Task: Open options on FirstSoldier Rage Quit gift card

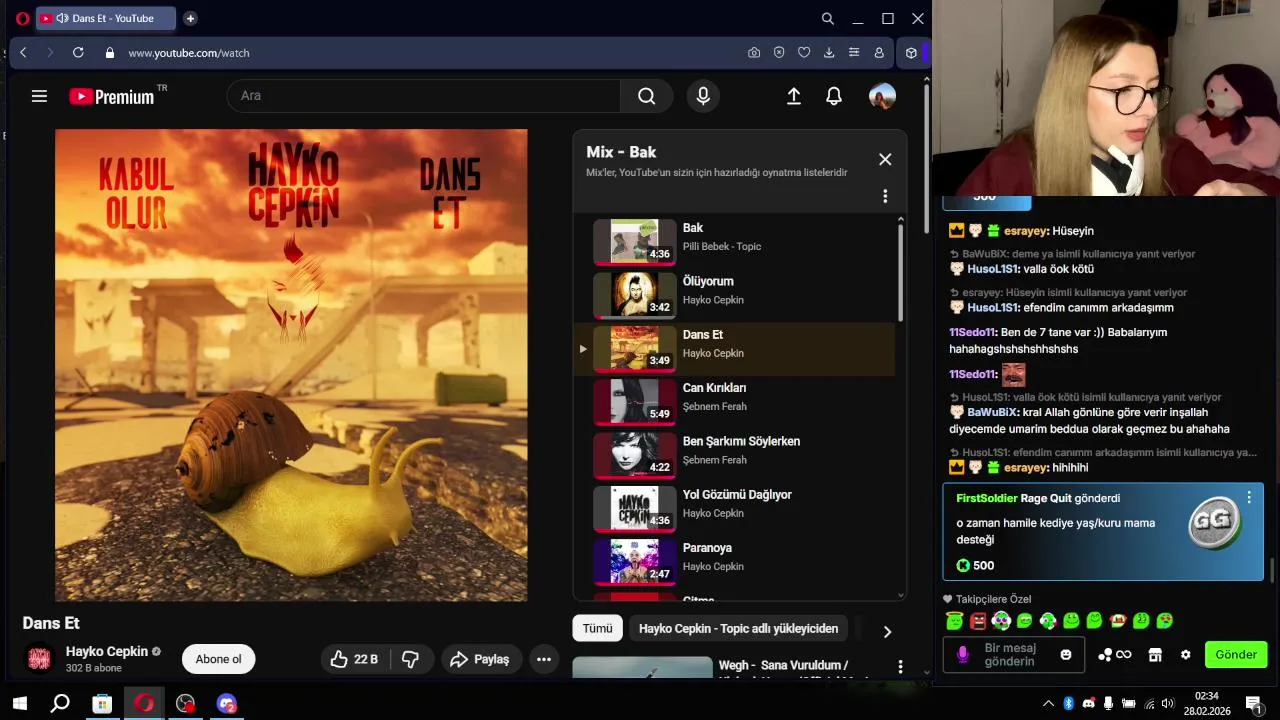Action: (1249, 497)
